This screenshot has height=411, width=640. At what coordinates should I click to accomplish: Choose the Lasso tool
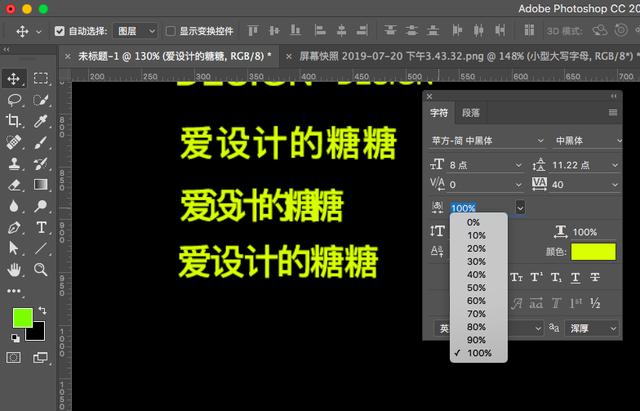pyautogui.click(x=14, y=100)
